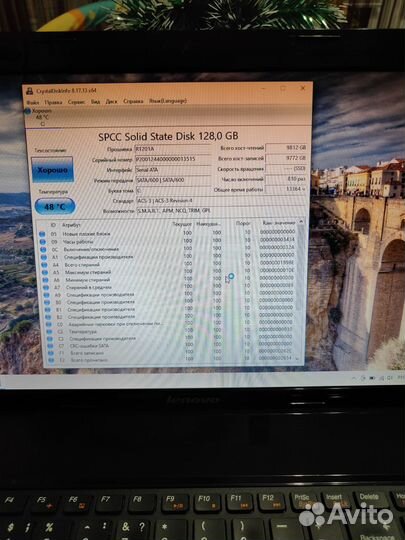The image size is (405, 540).
Task: Click status icon of A5 Максимум стираний
Action: pyautogui.click(x=45, y=273)
